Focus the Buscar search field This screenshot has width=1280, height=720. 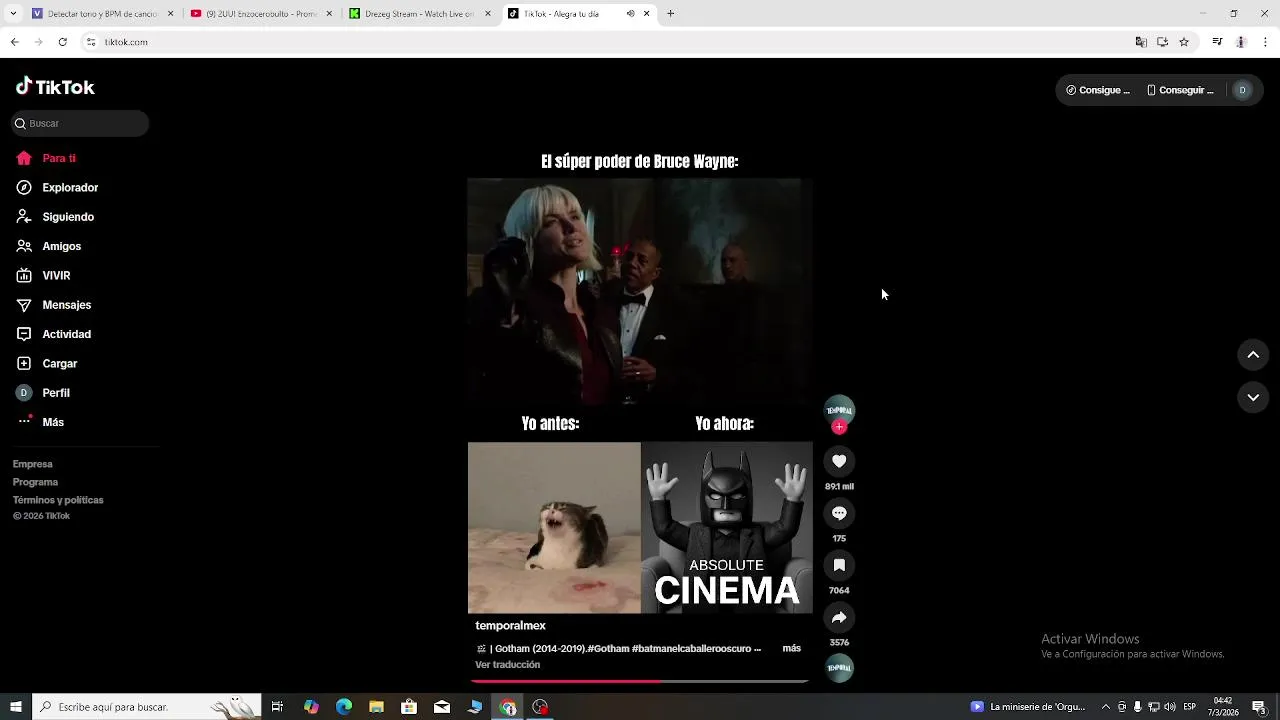coord(80,123)
